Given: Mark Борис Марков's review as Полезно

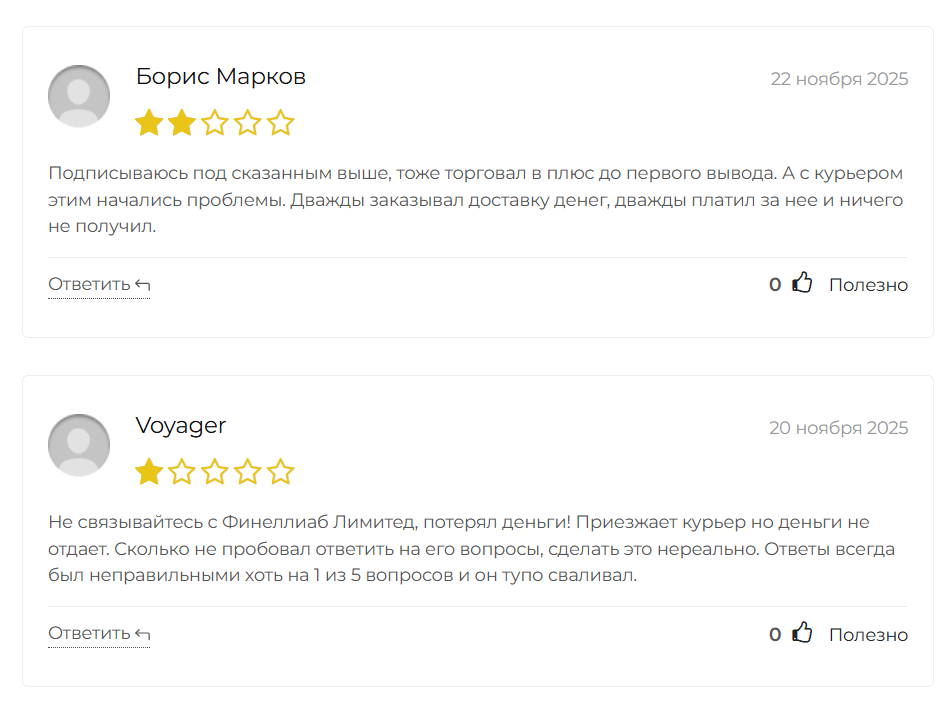Looking at the screenshot, I should click(x=868, y=284).
